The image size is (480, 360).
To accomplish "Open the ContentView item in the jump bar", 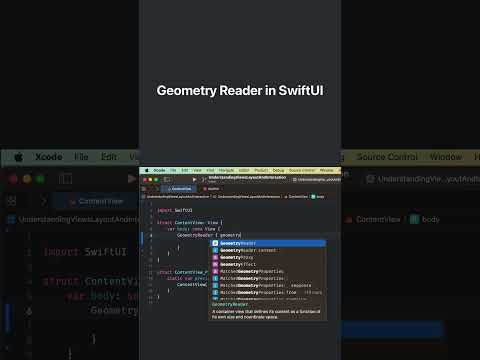I will point(296,197).
